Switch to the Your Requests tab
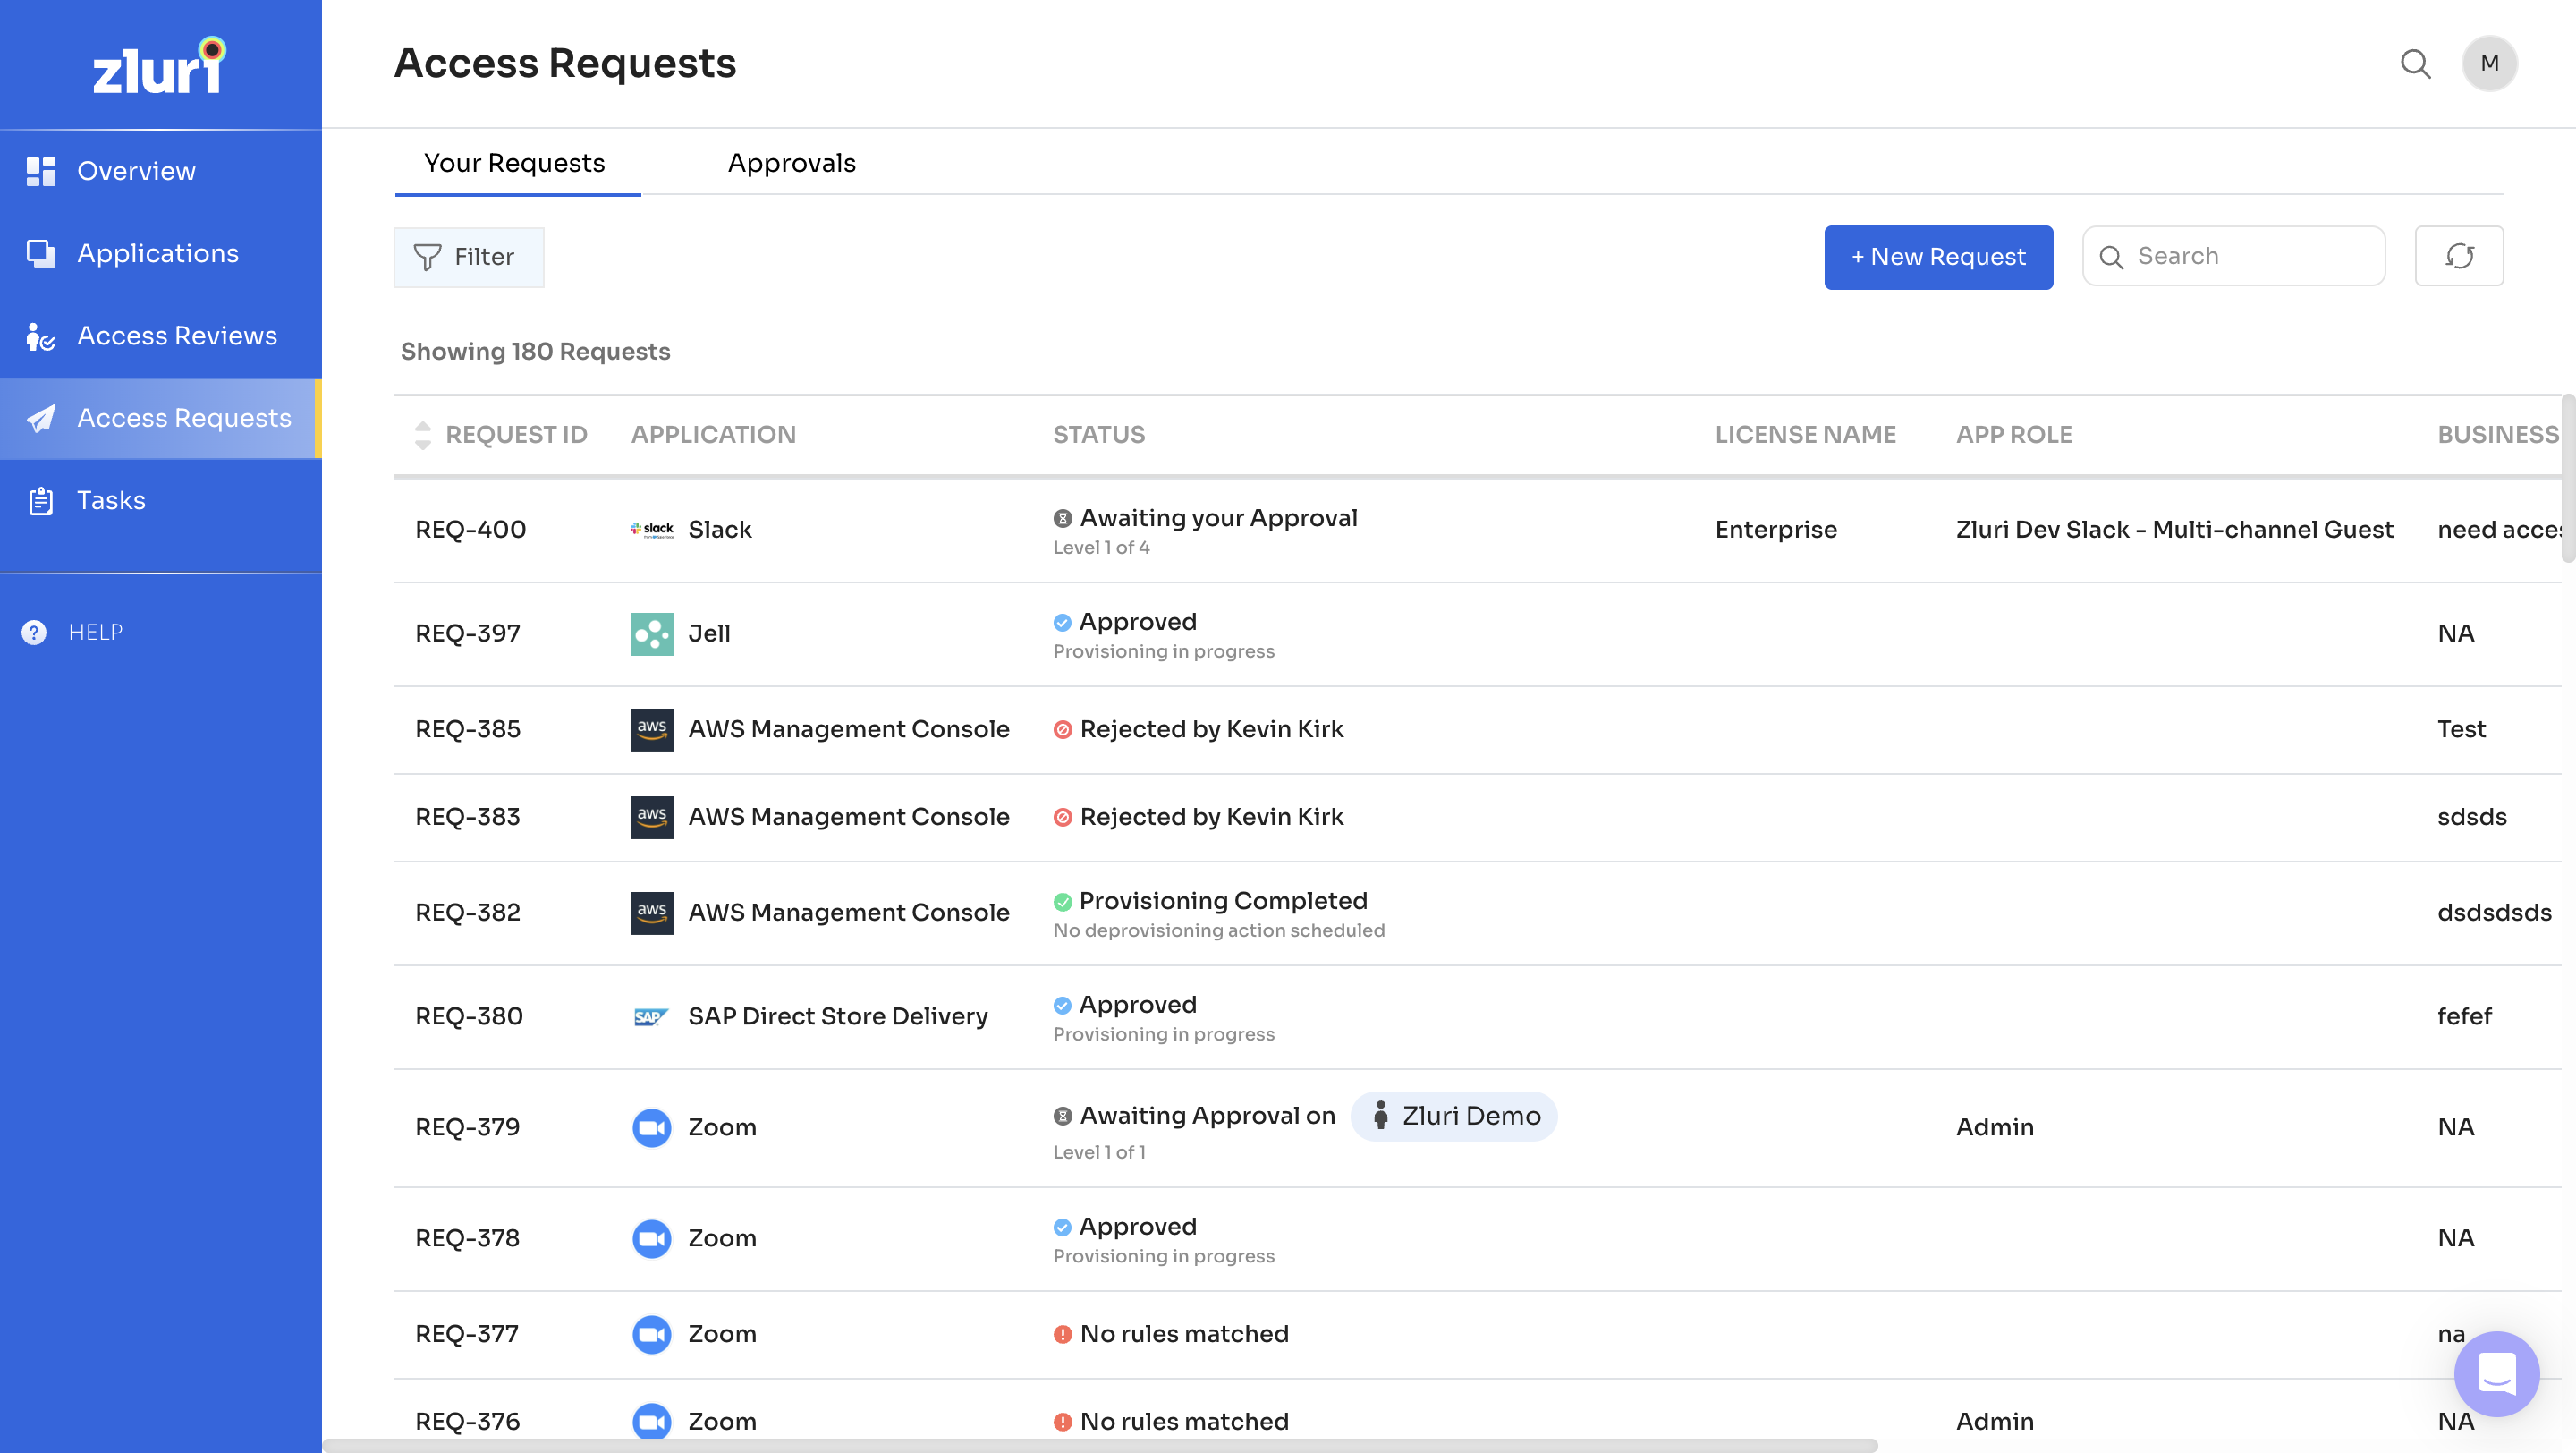The width and height of the screenshot is (2576, 1453). click(x=515, y=163)
